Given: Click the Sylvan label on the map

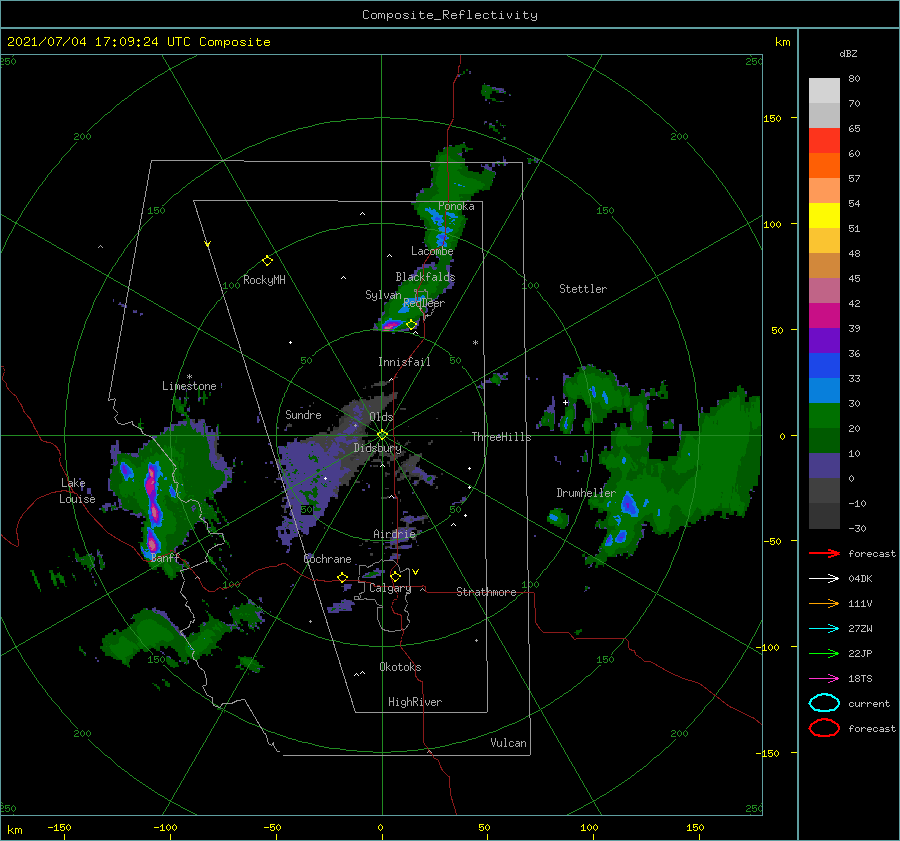Looking at the screenshot, I should tap(383, 295).
